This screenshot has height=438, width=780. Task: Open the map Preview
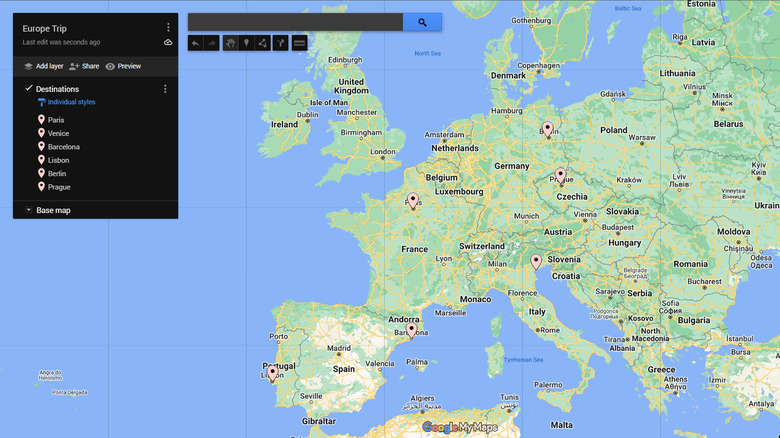point(123,66)
